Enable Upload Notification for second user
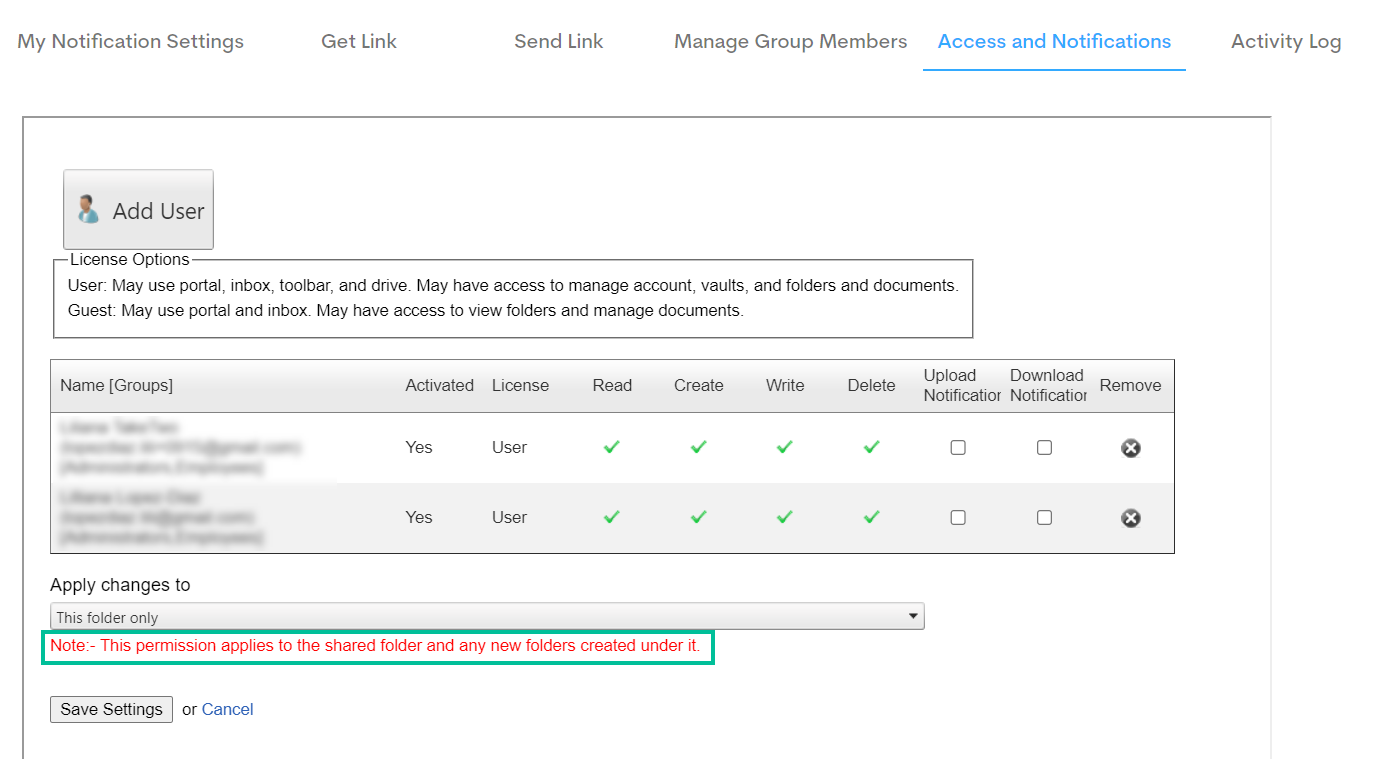This screenshot has width=1376, height=759. [958, 518]
